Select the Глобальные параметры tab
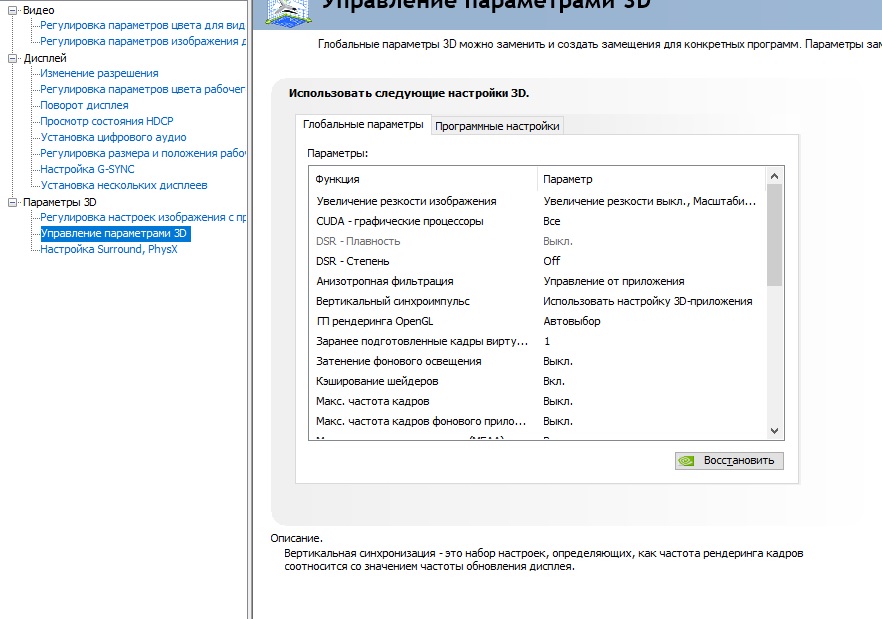882x619 pixels. pos(363,124)
